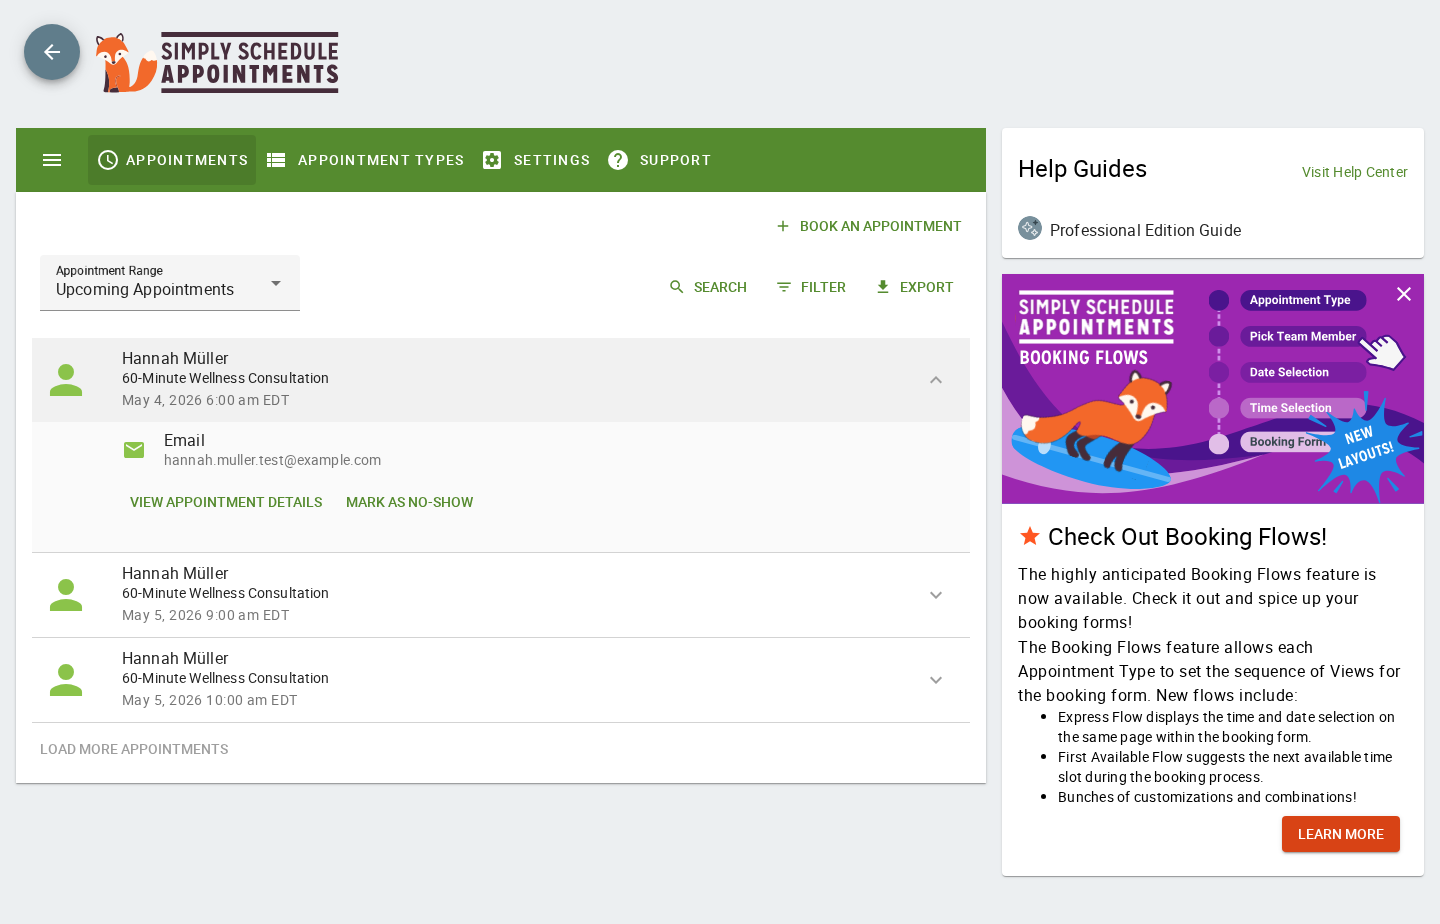Screen dimensions: 1440x924
Task: Click person avatar for May 5 10:00 am appointment
Action: pos(66,680)
